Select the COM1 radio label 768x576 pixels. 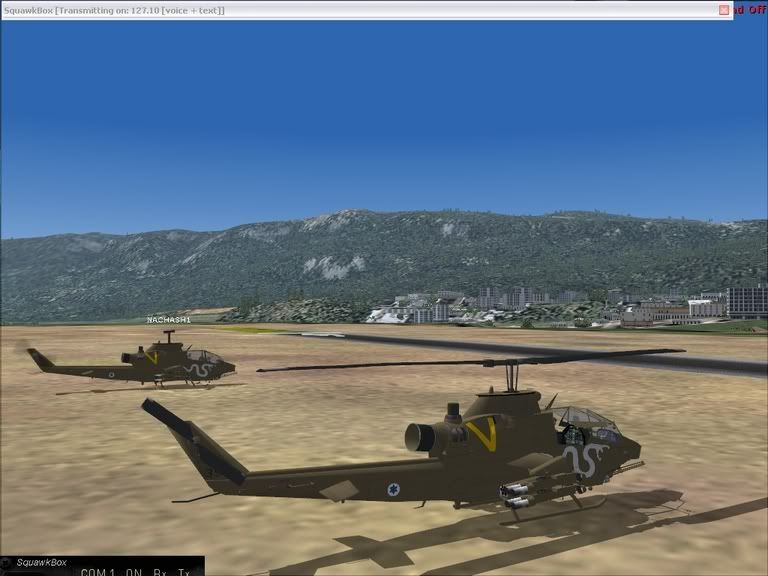click(x=98, y=572)
